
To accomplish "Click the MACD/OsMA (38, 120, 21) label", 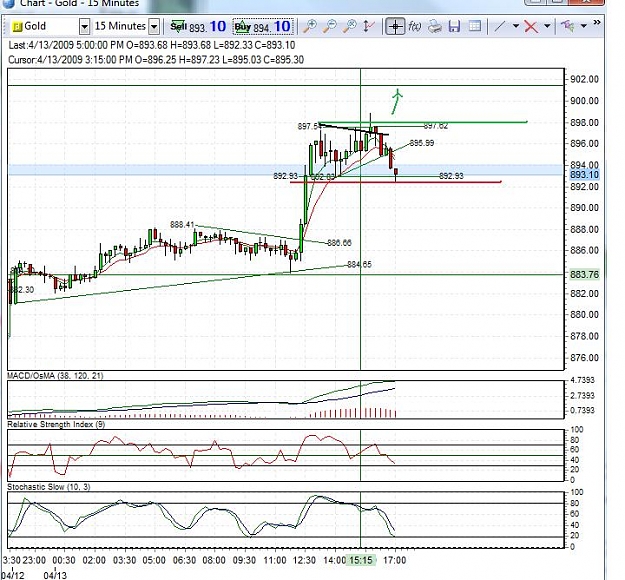I will (x=55, y=376).
